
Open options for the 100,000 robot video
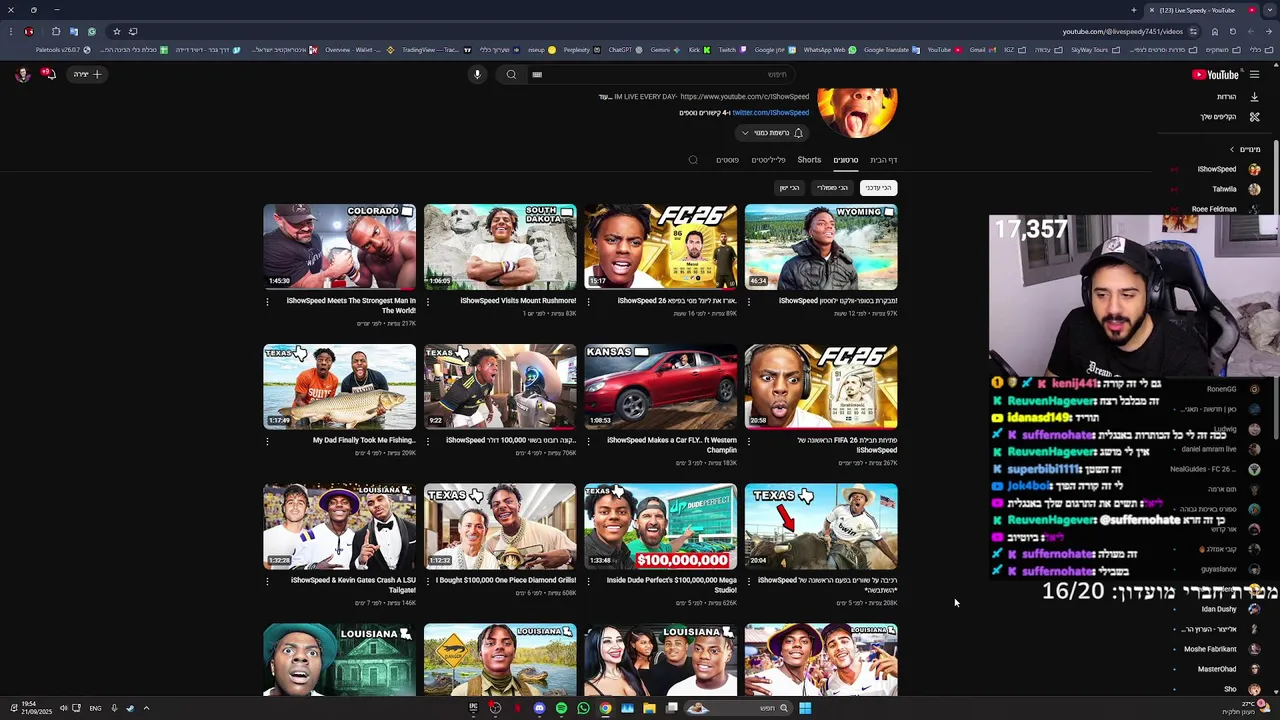[x=428, y=442]
